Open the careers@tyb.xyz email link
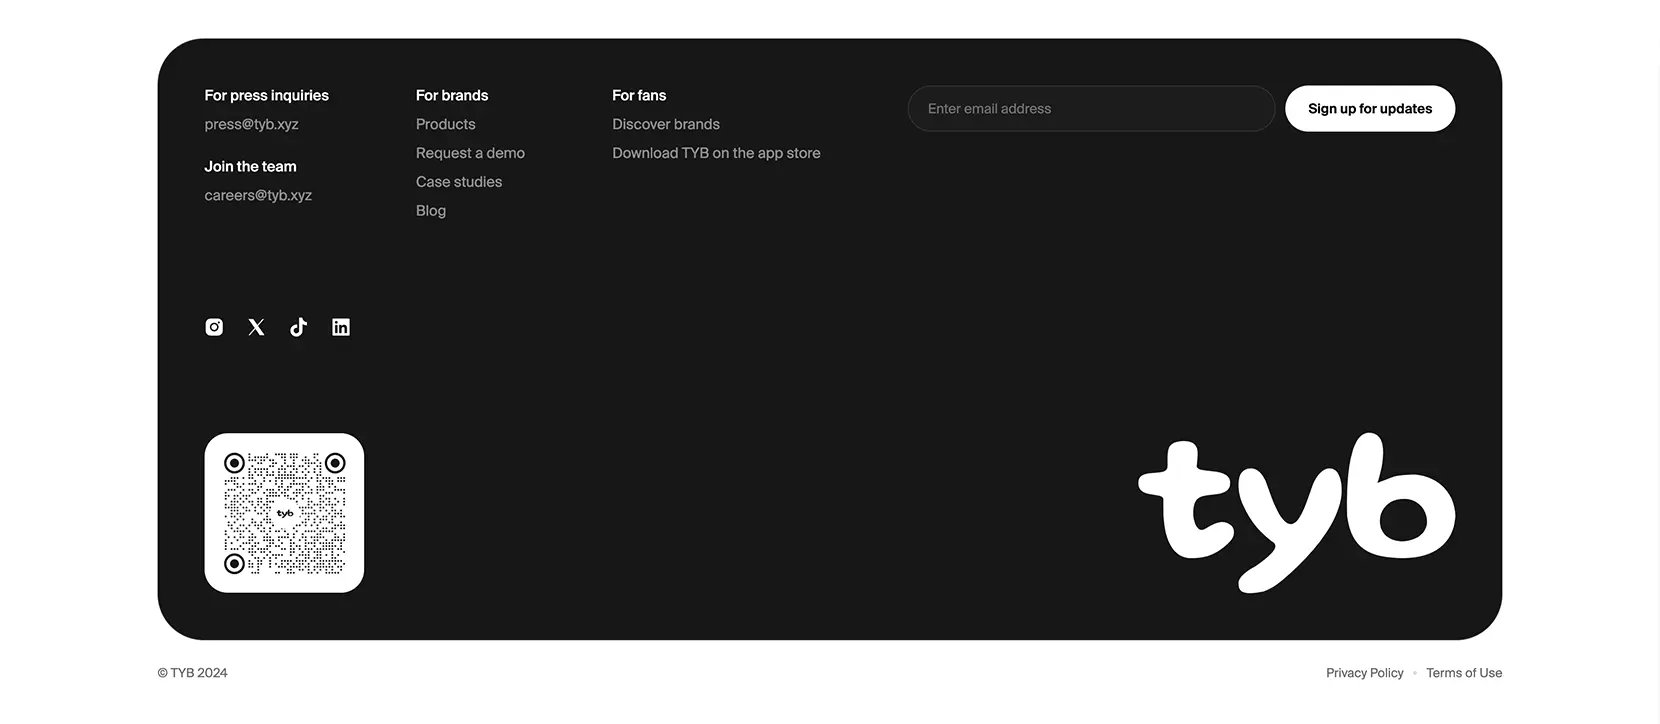This screenshot has width=1660, height=724. pyautogui.click(x=258, y=195)
